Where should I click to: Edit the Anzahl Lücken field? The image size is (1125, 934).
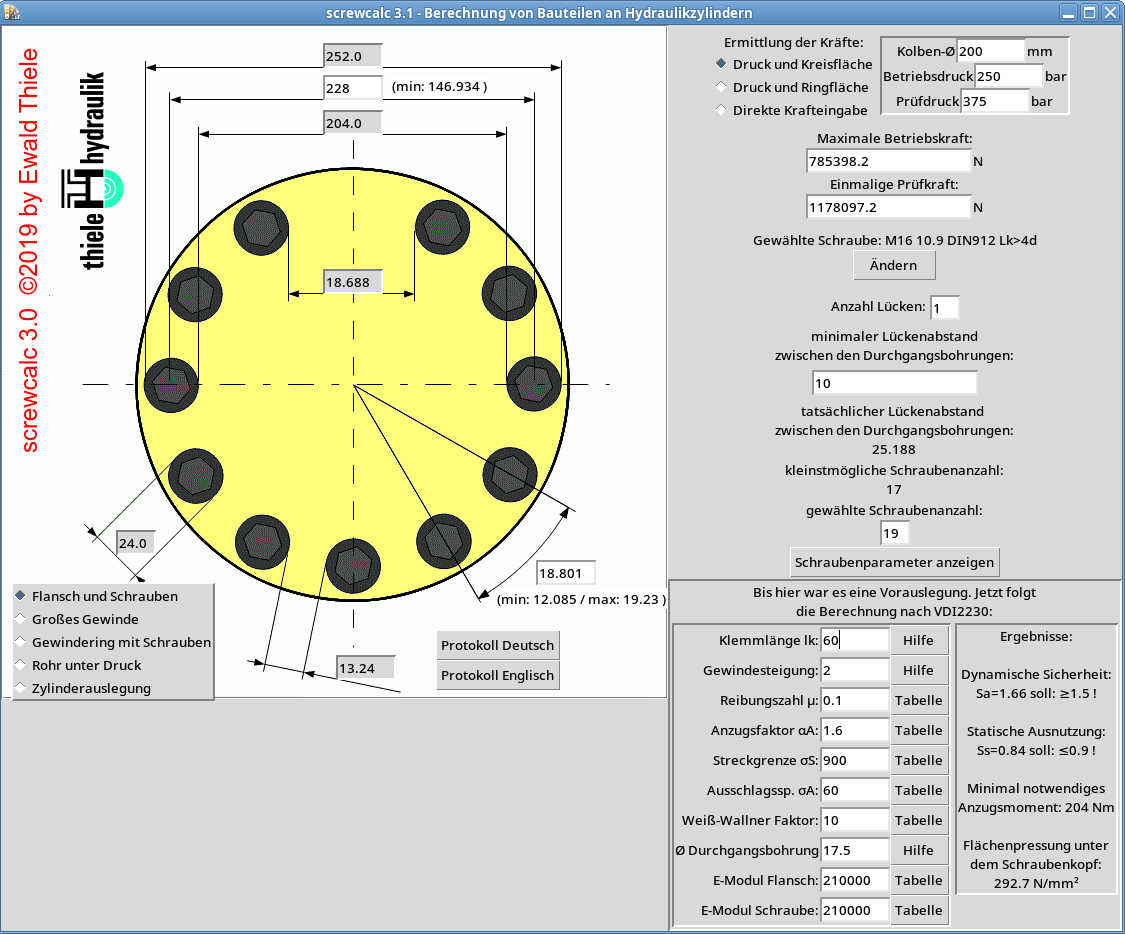(x=944, y=308)
